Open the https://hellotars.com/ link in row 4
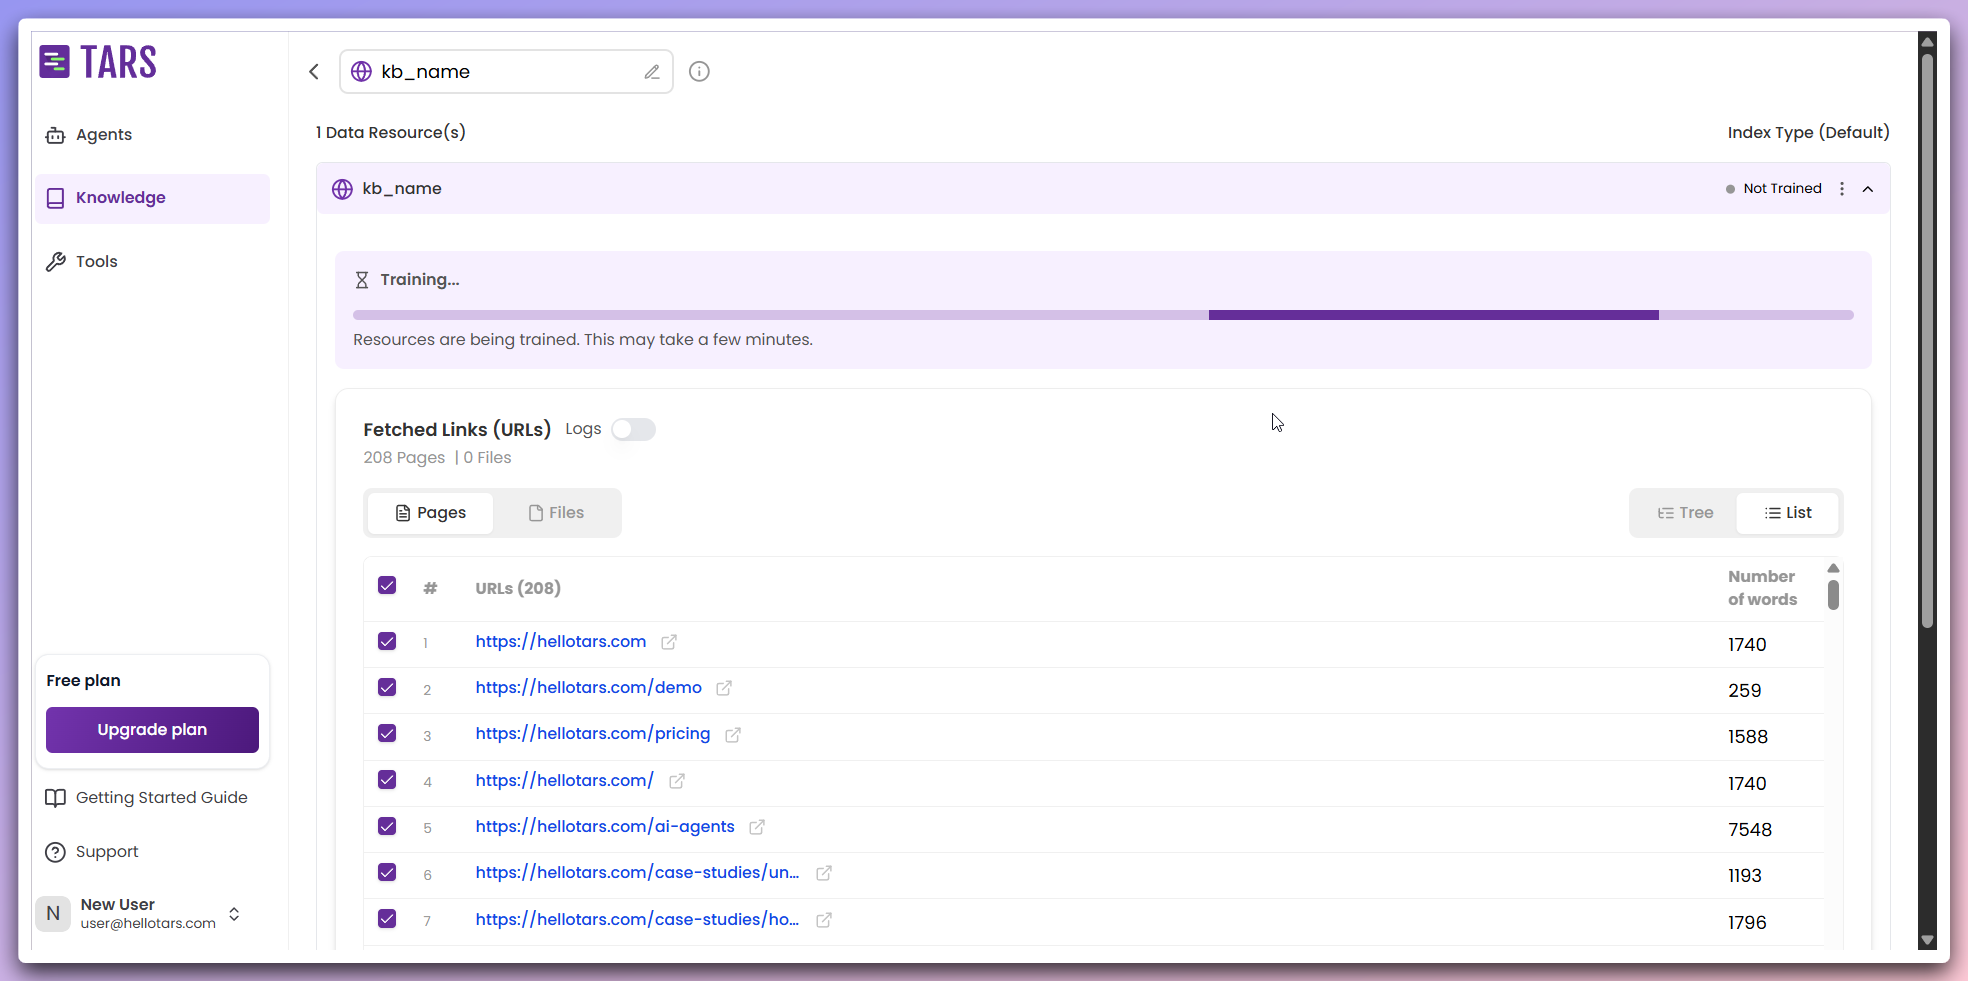This screenshot has height=981, width=1968. [x=564, y=781]
